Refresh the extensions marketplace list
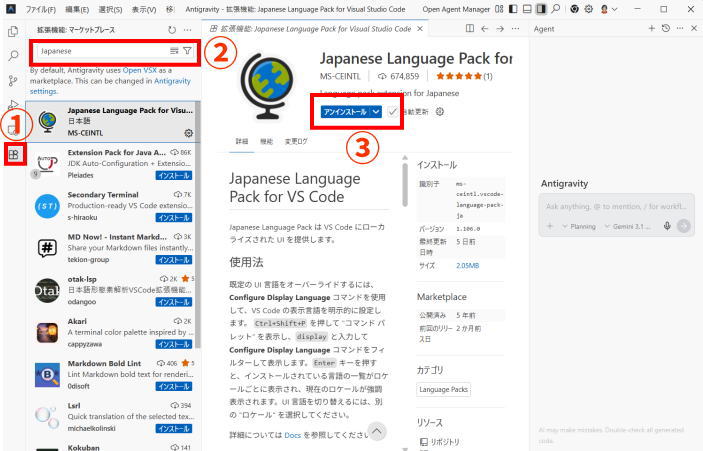703x451 pixels. tap(172, 30)
